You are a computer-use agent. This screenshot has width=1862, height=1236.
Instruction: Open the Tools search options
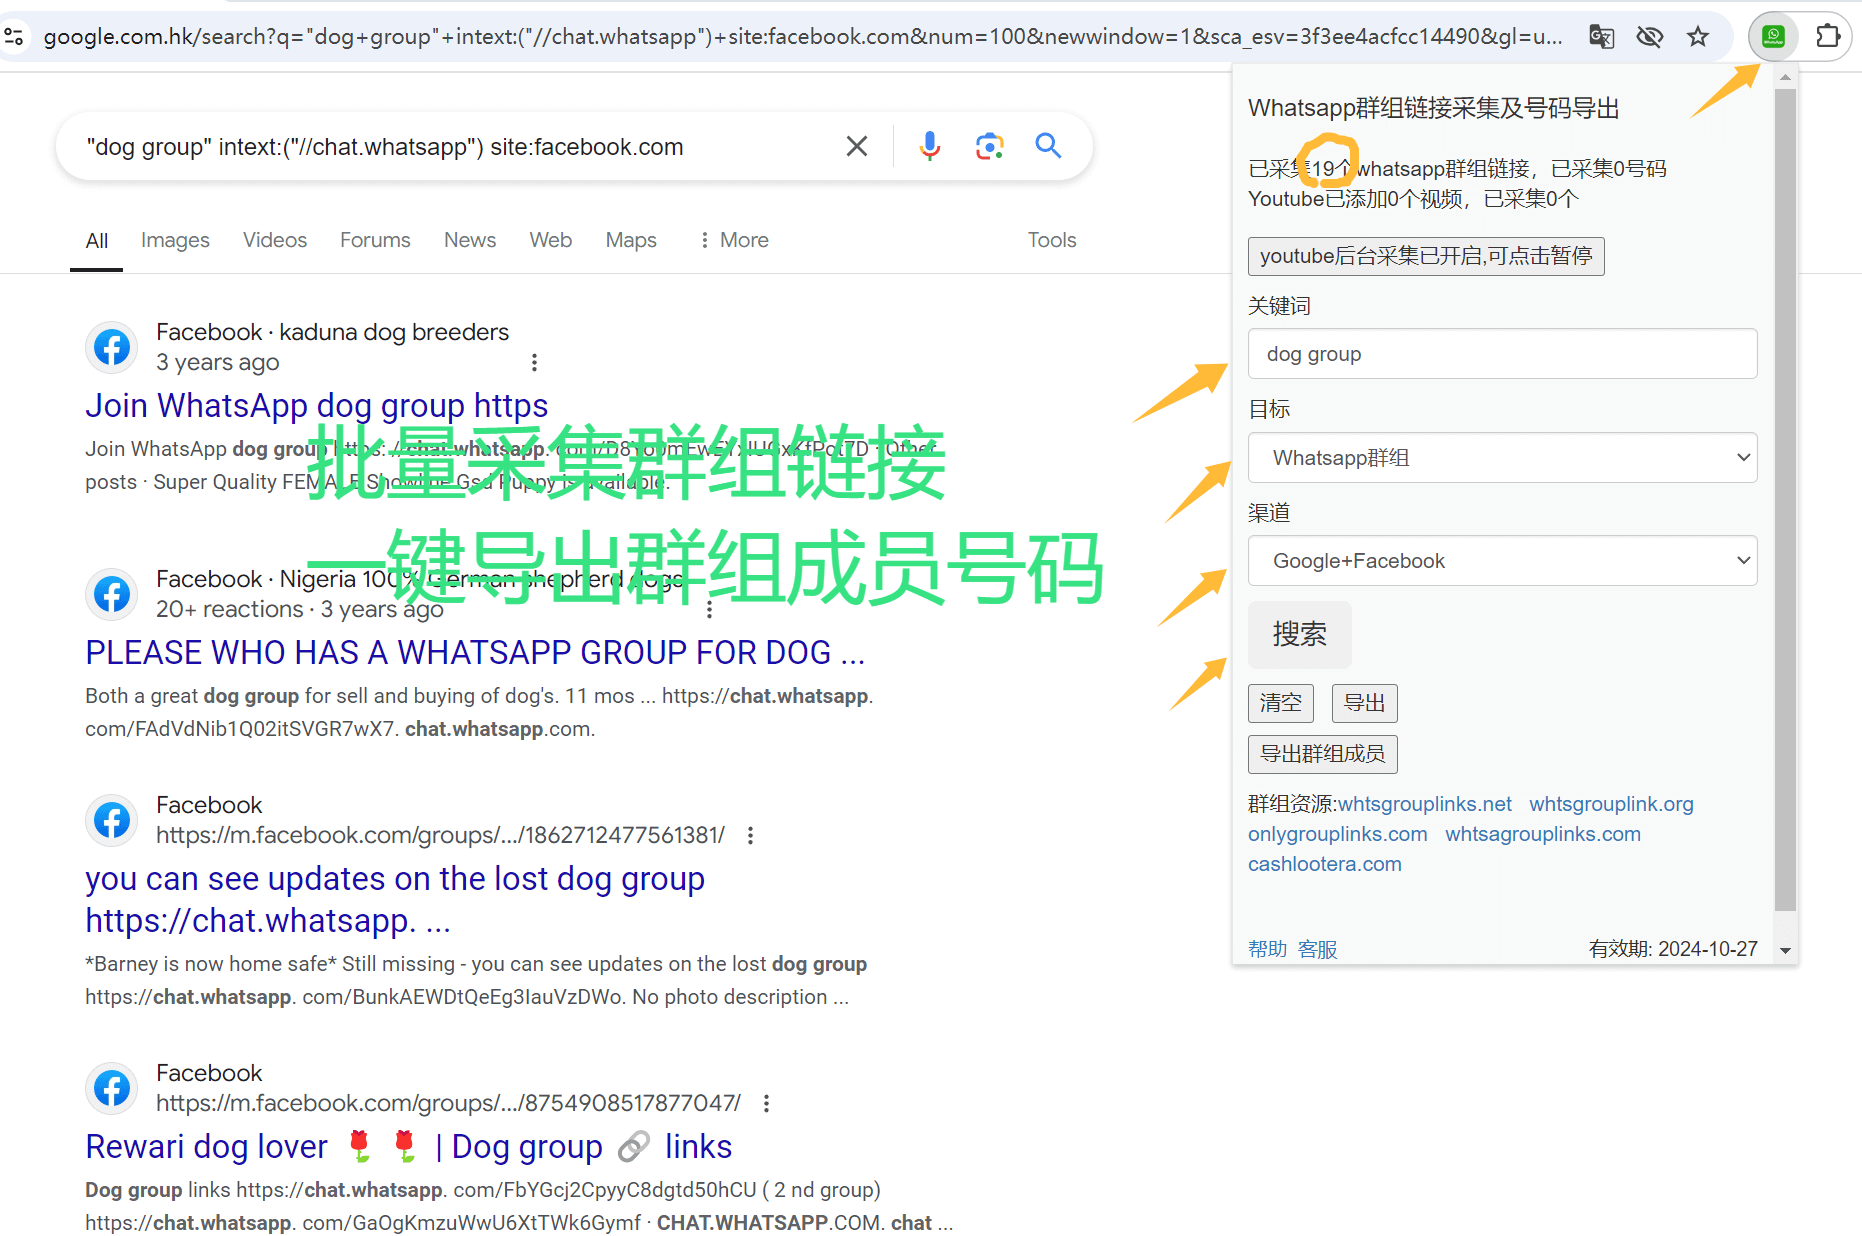click(x=1052, y=240)
